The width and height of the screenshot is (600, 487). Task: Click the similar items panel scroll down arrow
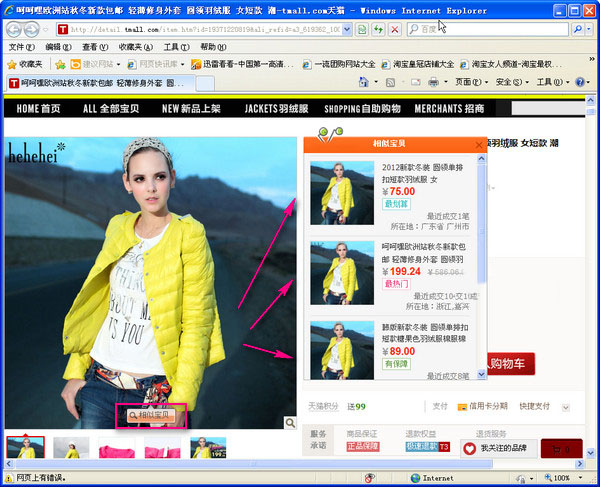(481, 375)
